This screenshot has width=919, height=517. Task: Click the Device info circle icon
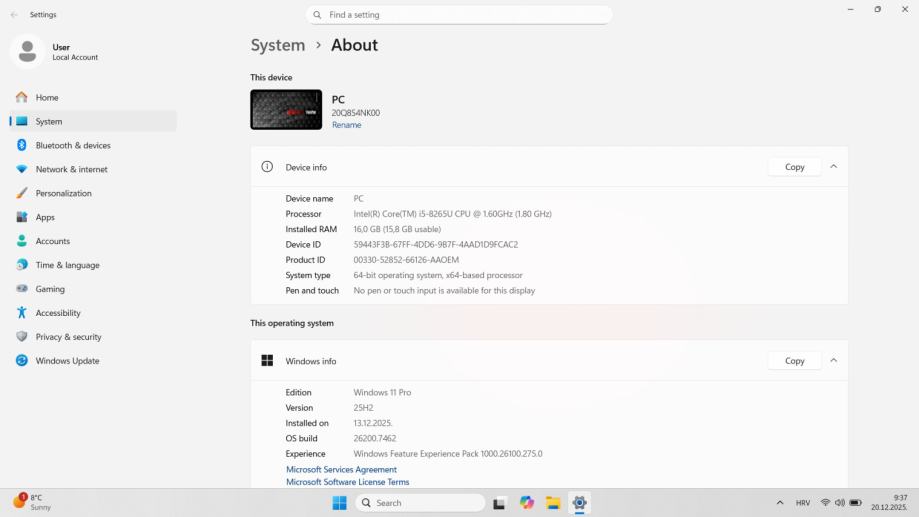pos(267,167)
